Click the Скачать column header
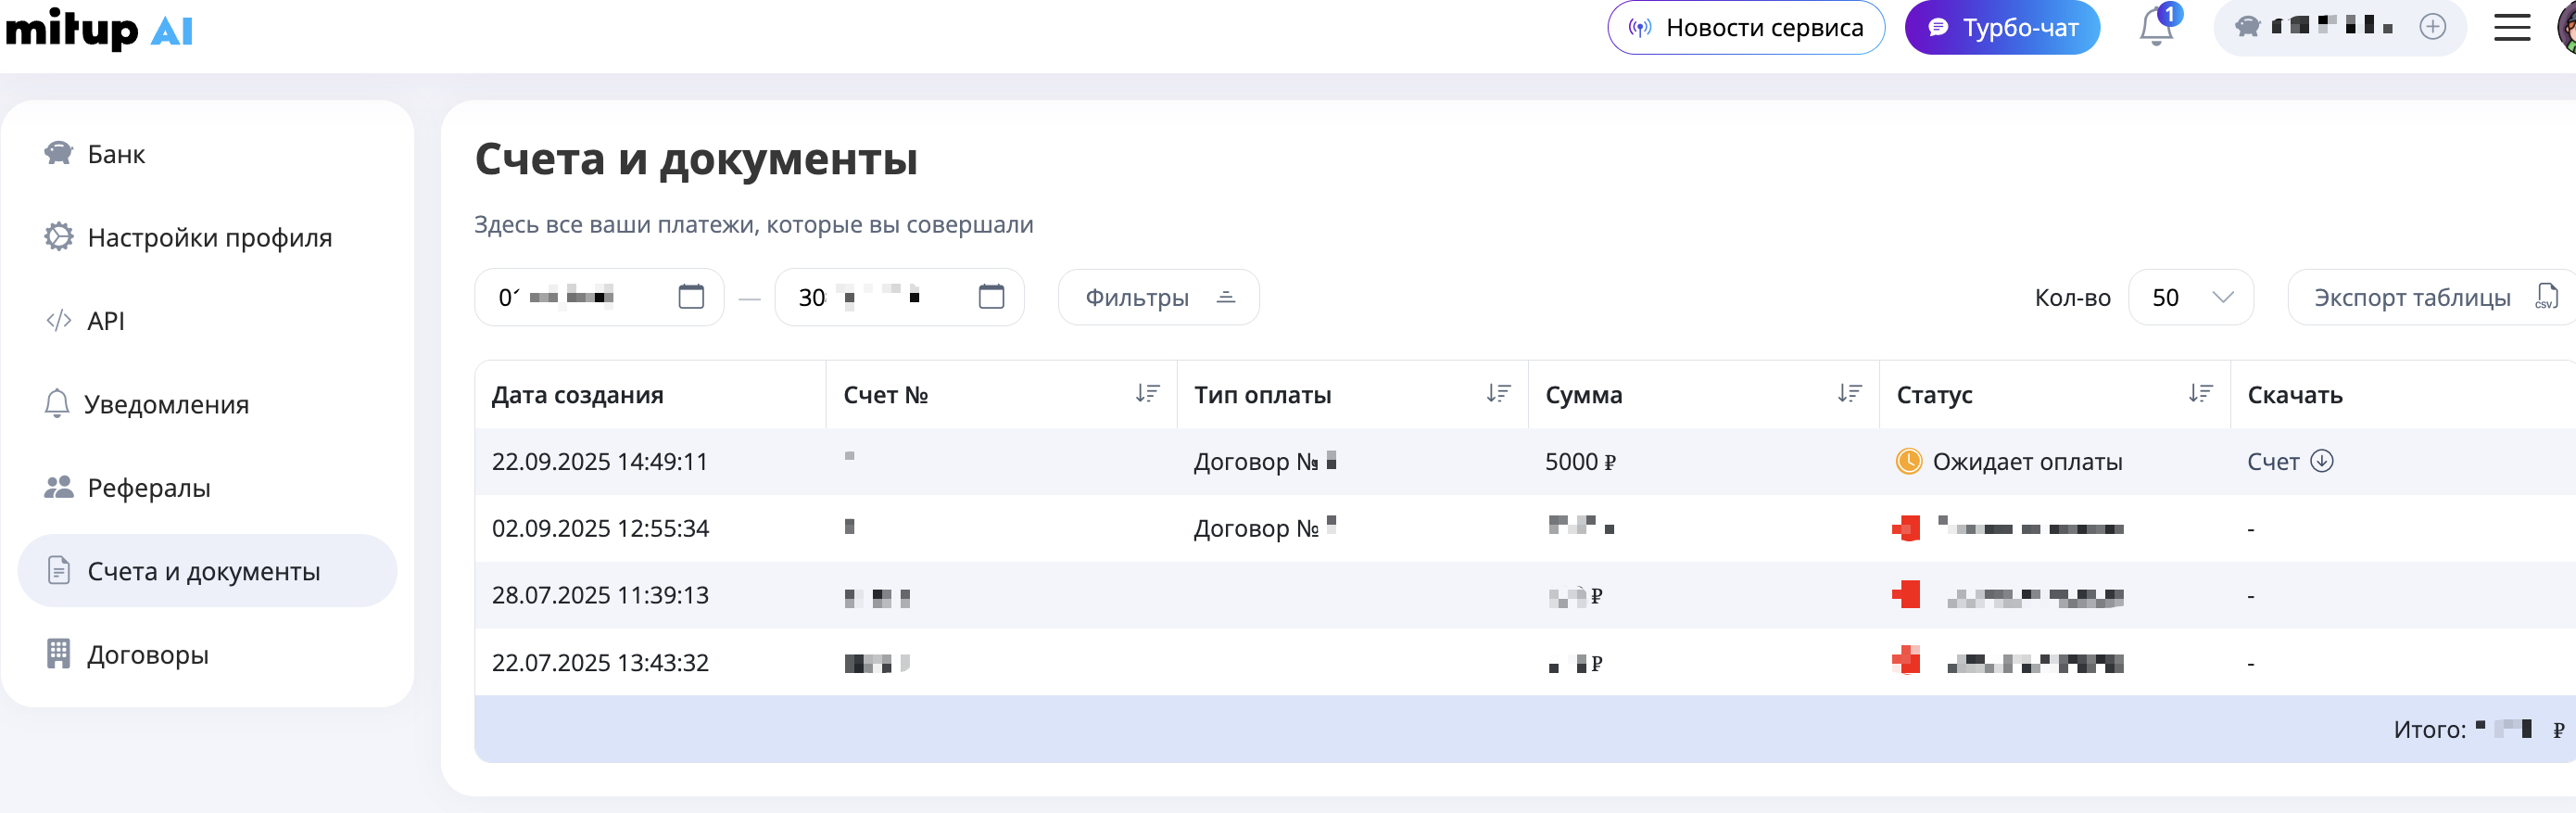Screen dimensions: 2576x813 click(x=2295, y=395)
